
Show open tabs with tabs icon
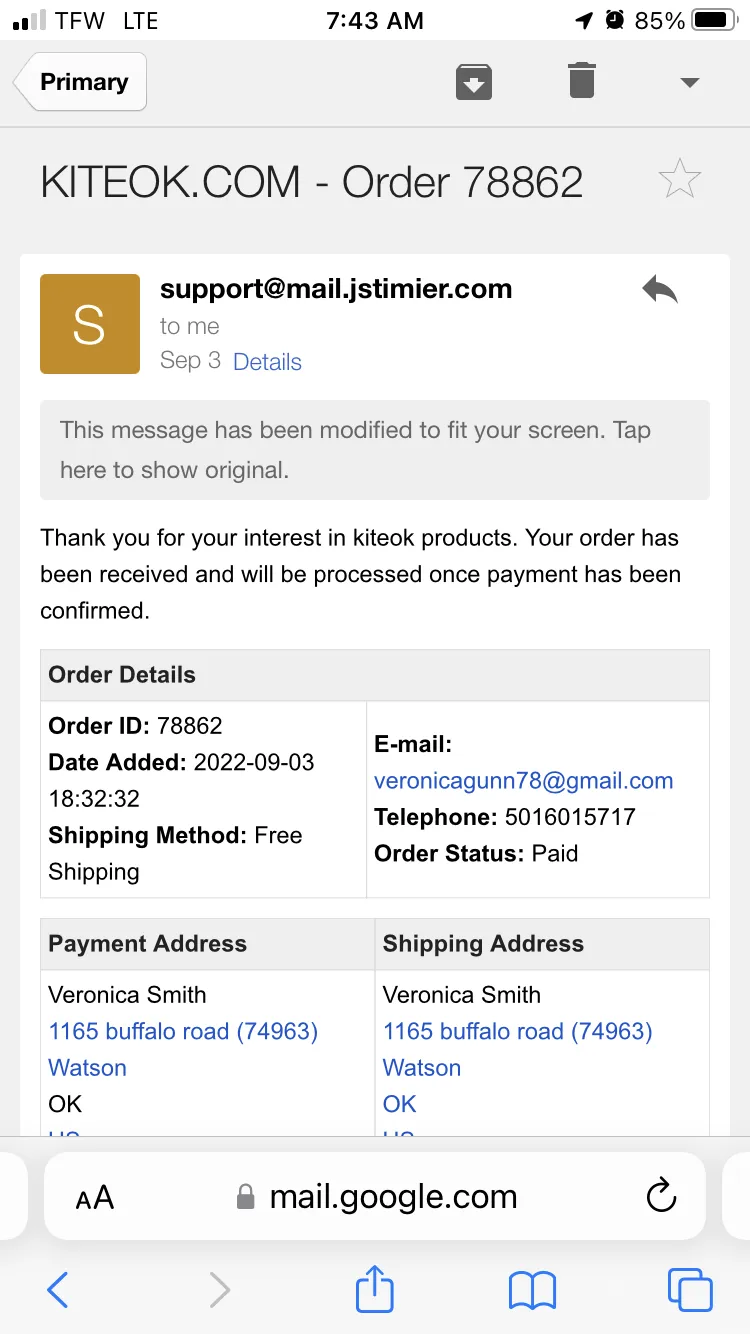click(690, 1290)
